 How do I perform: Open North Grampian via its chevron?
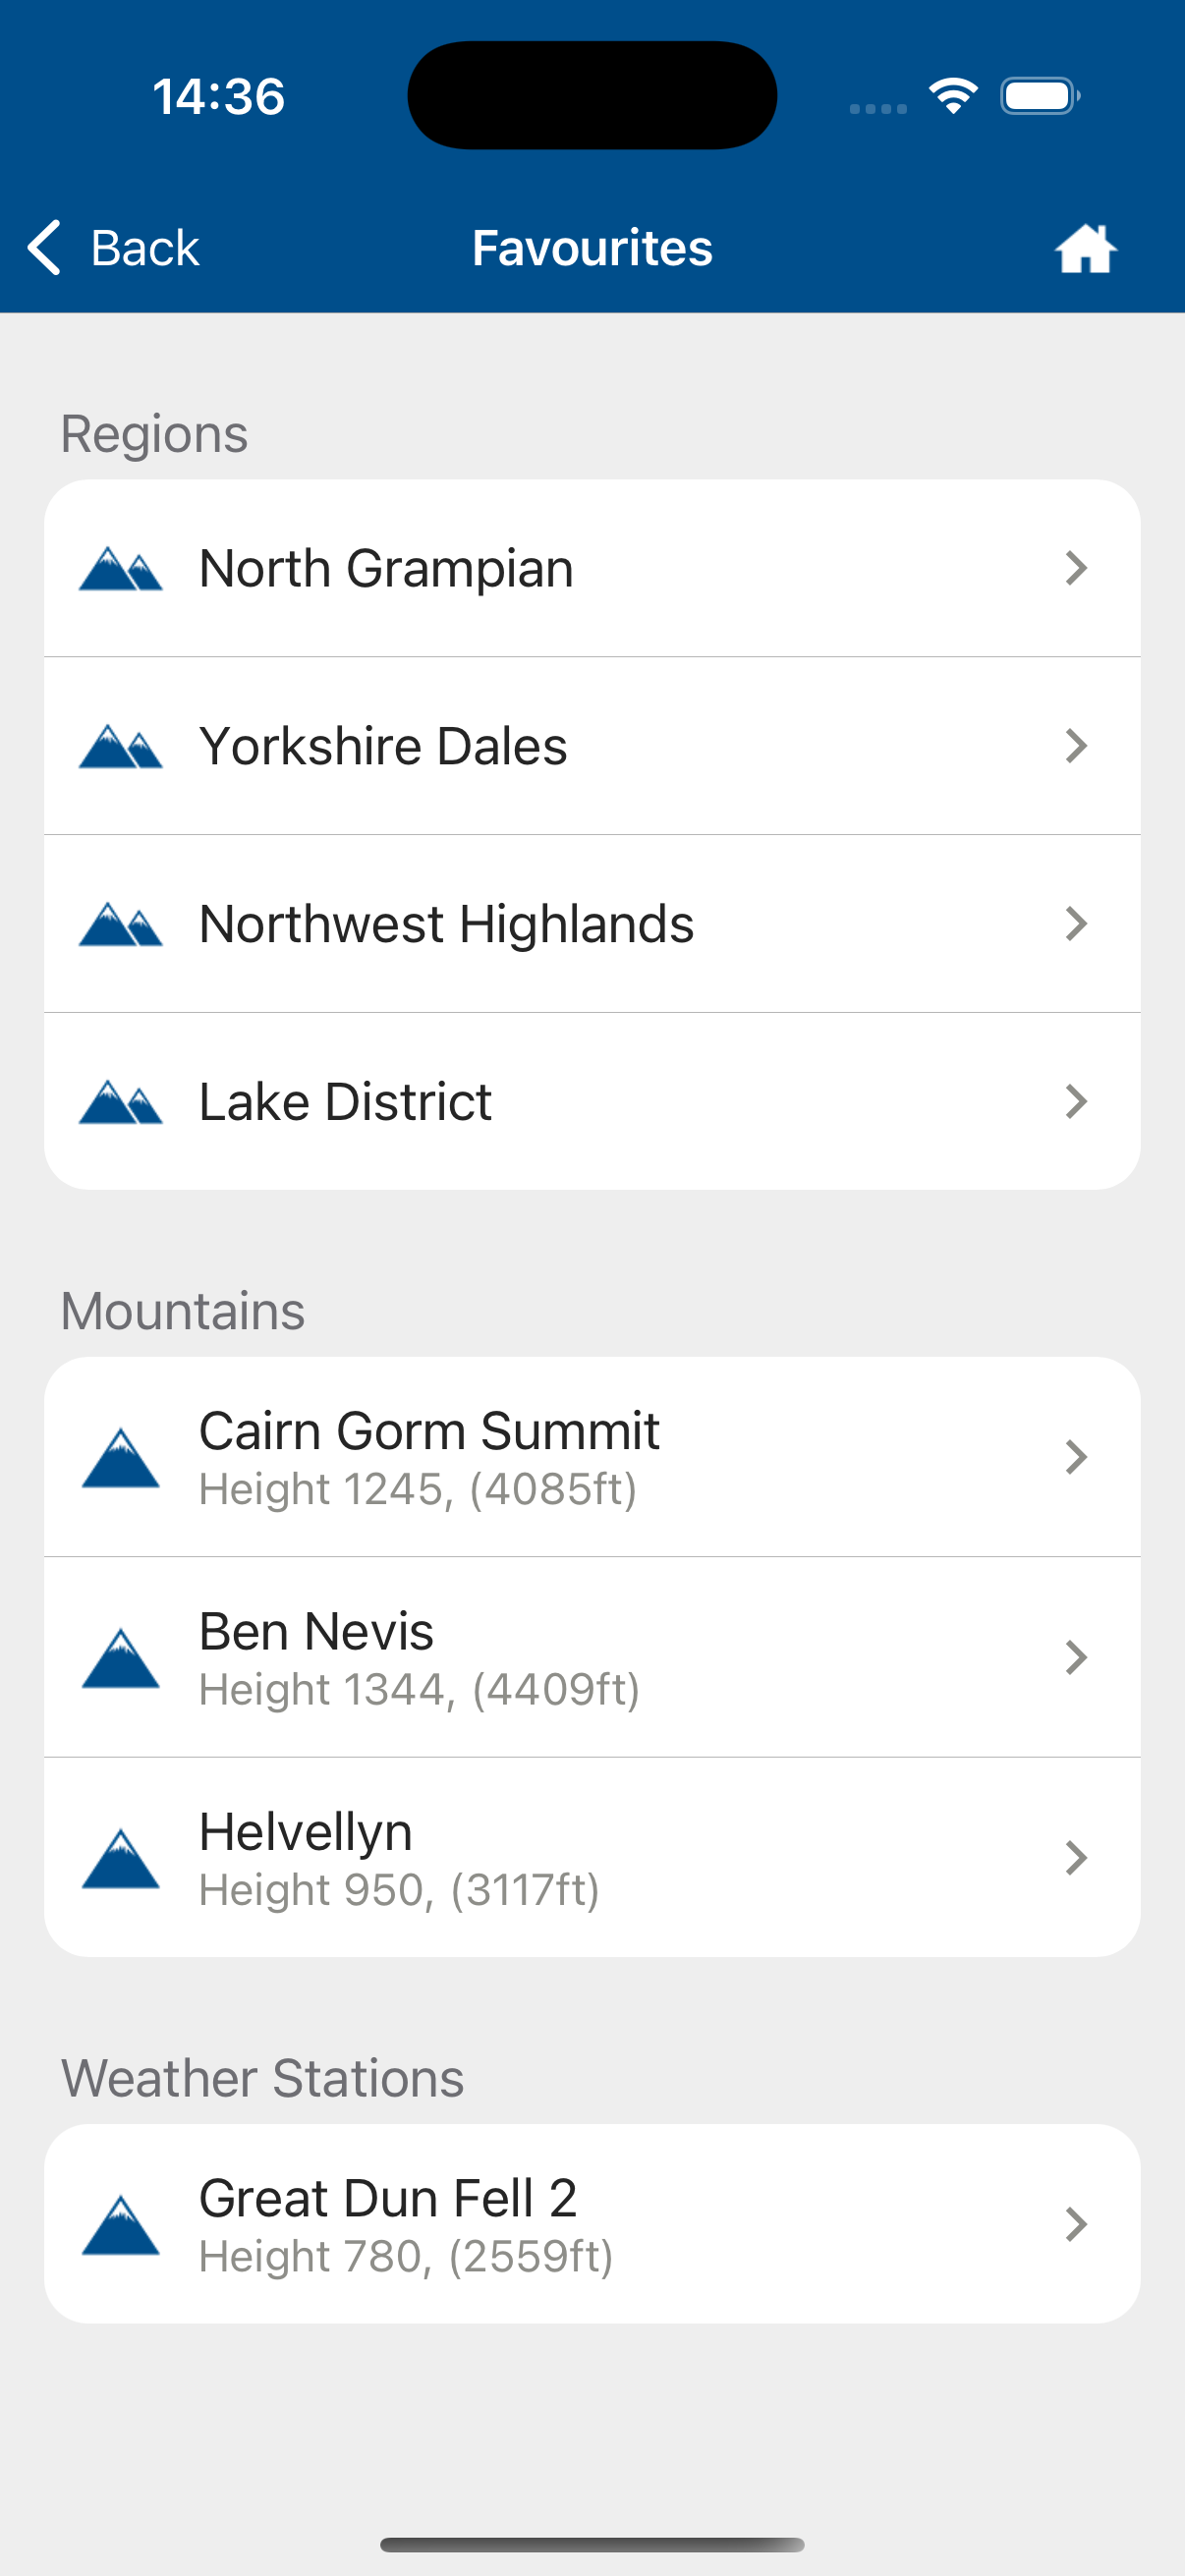1076,569
